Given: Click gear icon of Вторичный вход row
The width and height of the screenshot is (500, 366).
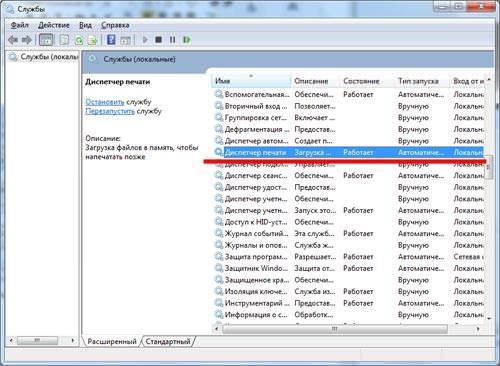Looking at the screenshot, I should click(x=219, y=106).
